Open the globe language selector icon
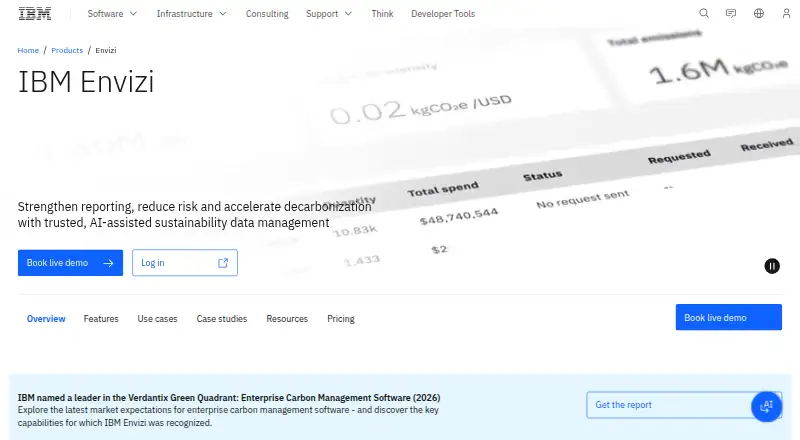This screenshot has width=800, height=440. (x=759, y=13)
